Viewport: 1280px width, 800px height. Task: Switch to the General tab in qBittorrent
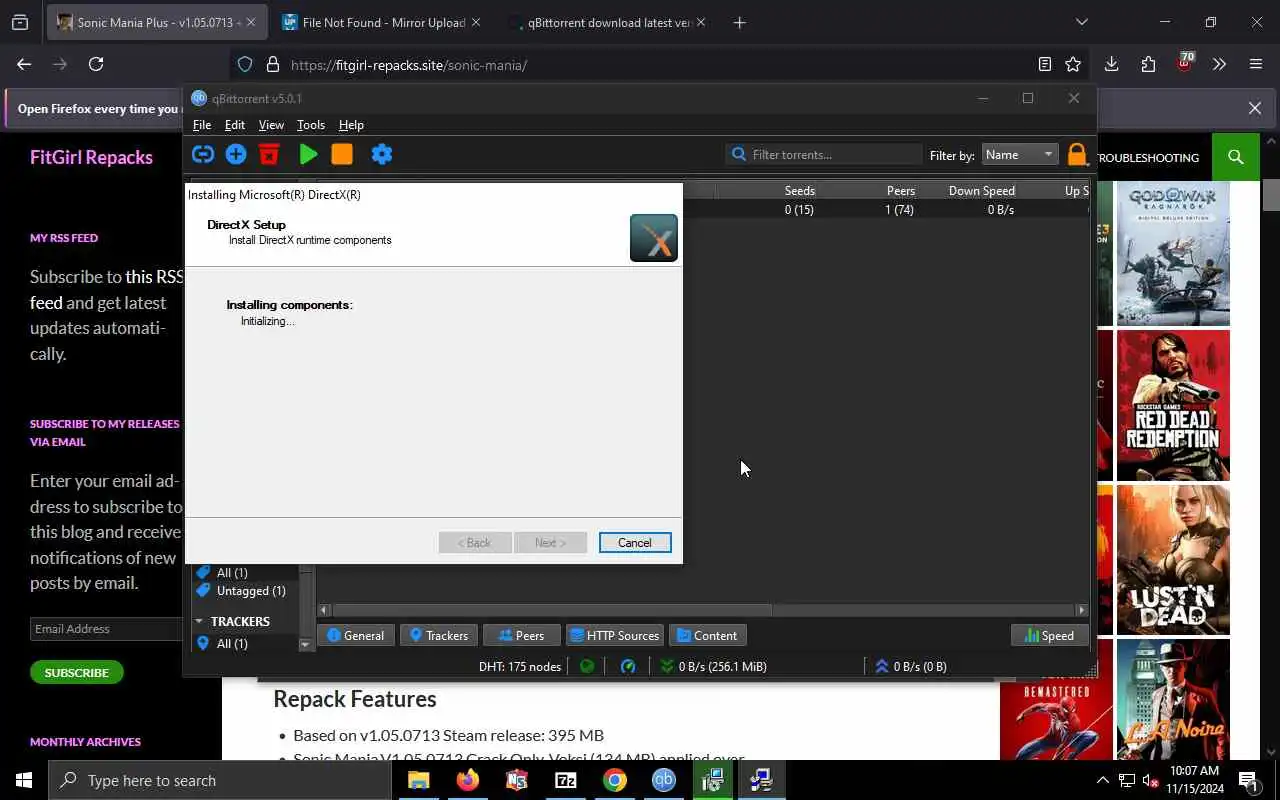(355, 635)
